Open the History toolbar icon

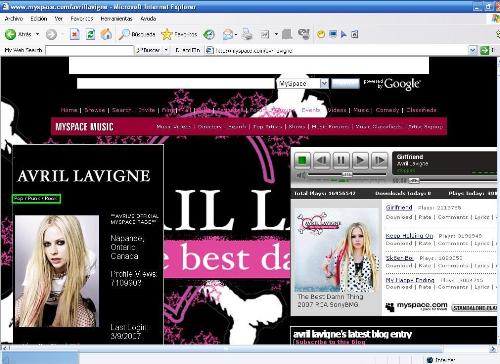coord(209,34)
